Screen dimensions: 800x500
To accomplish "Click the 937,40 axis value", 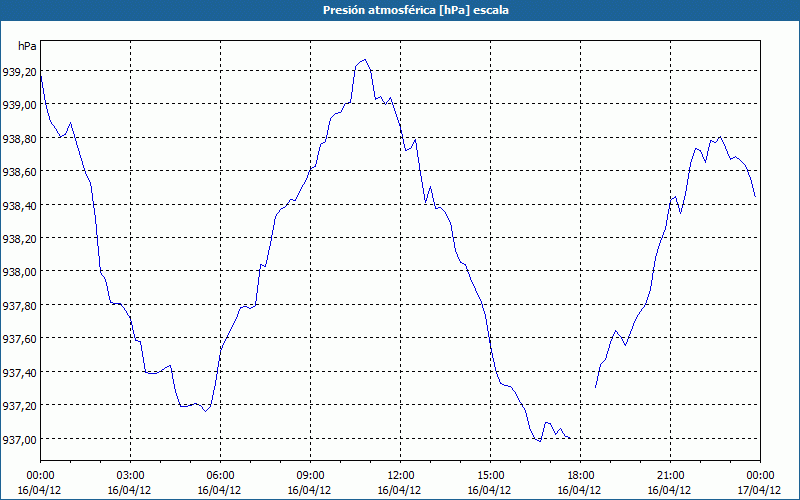I will 19,372.
